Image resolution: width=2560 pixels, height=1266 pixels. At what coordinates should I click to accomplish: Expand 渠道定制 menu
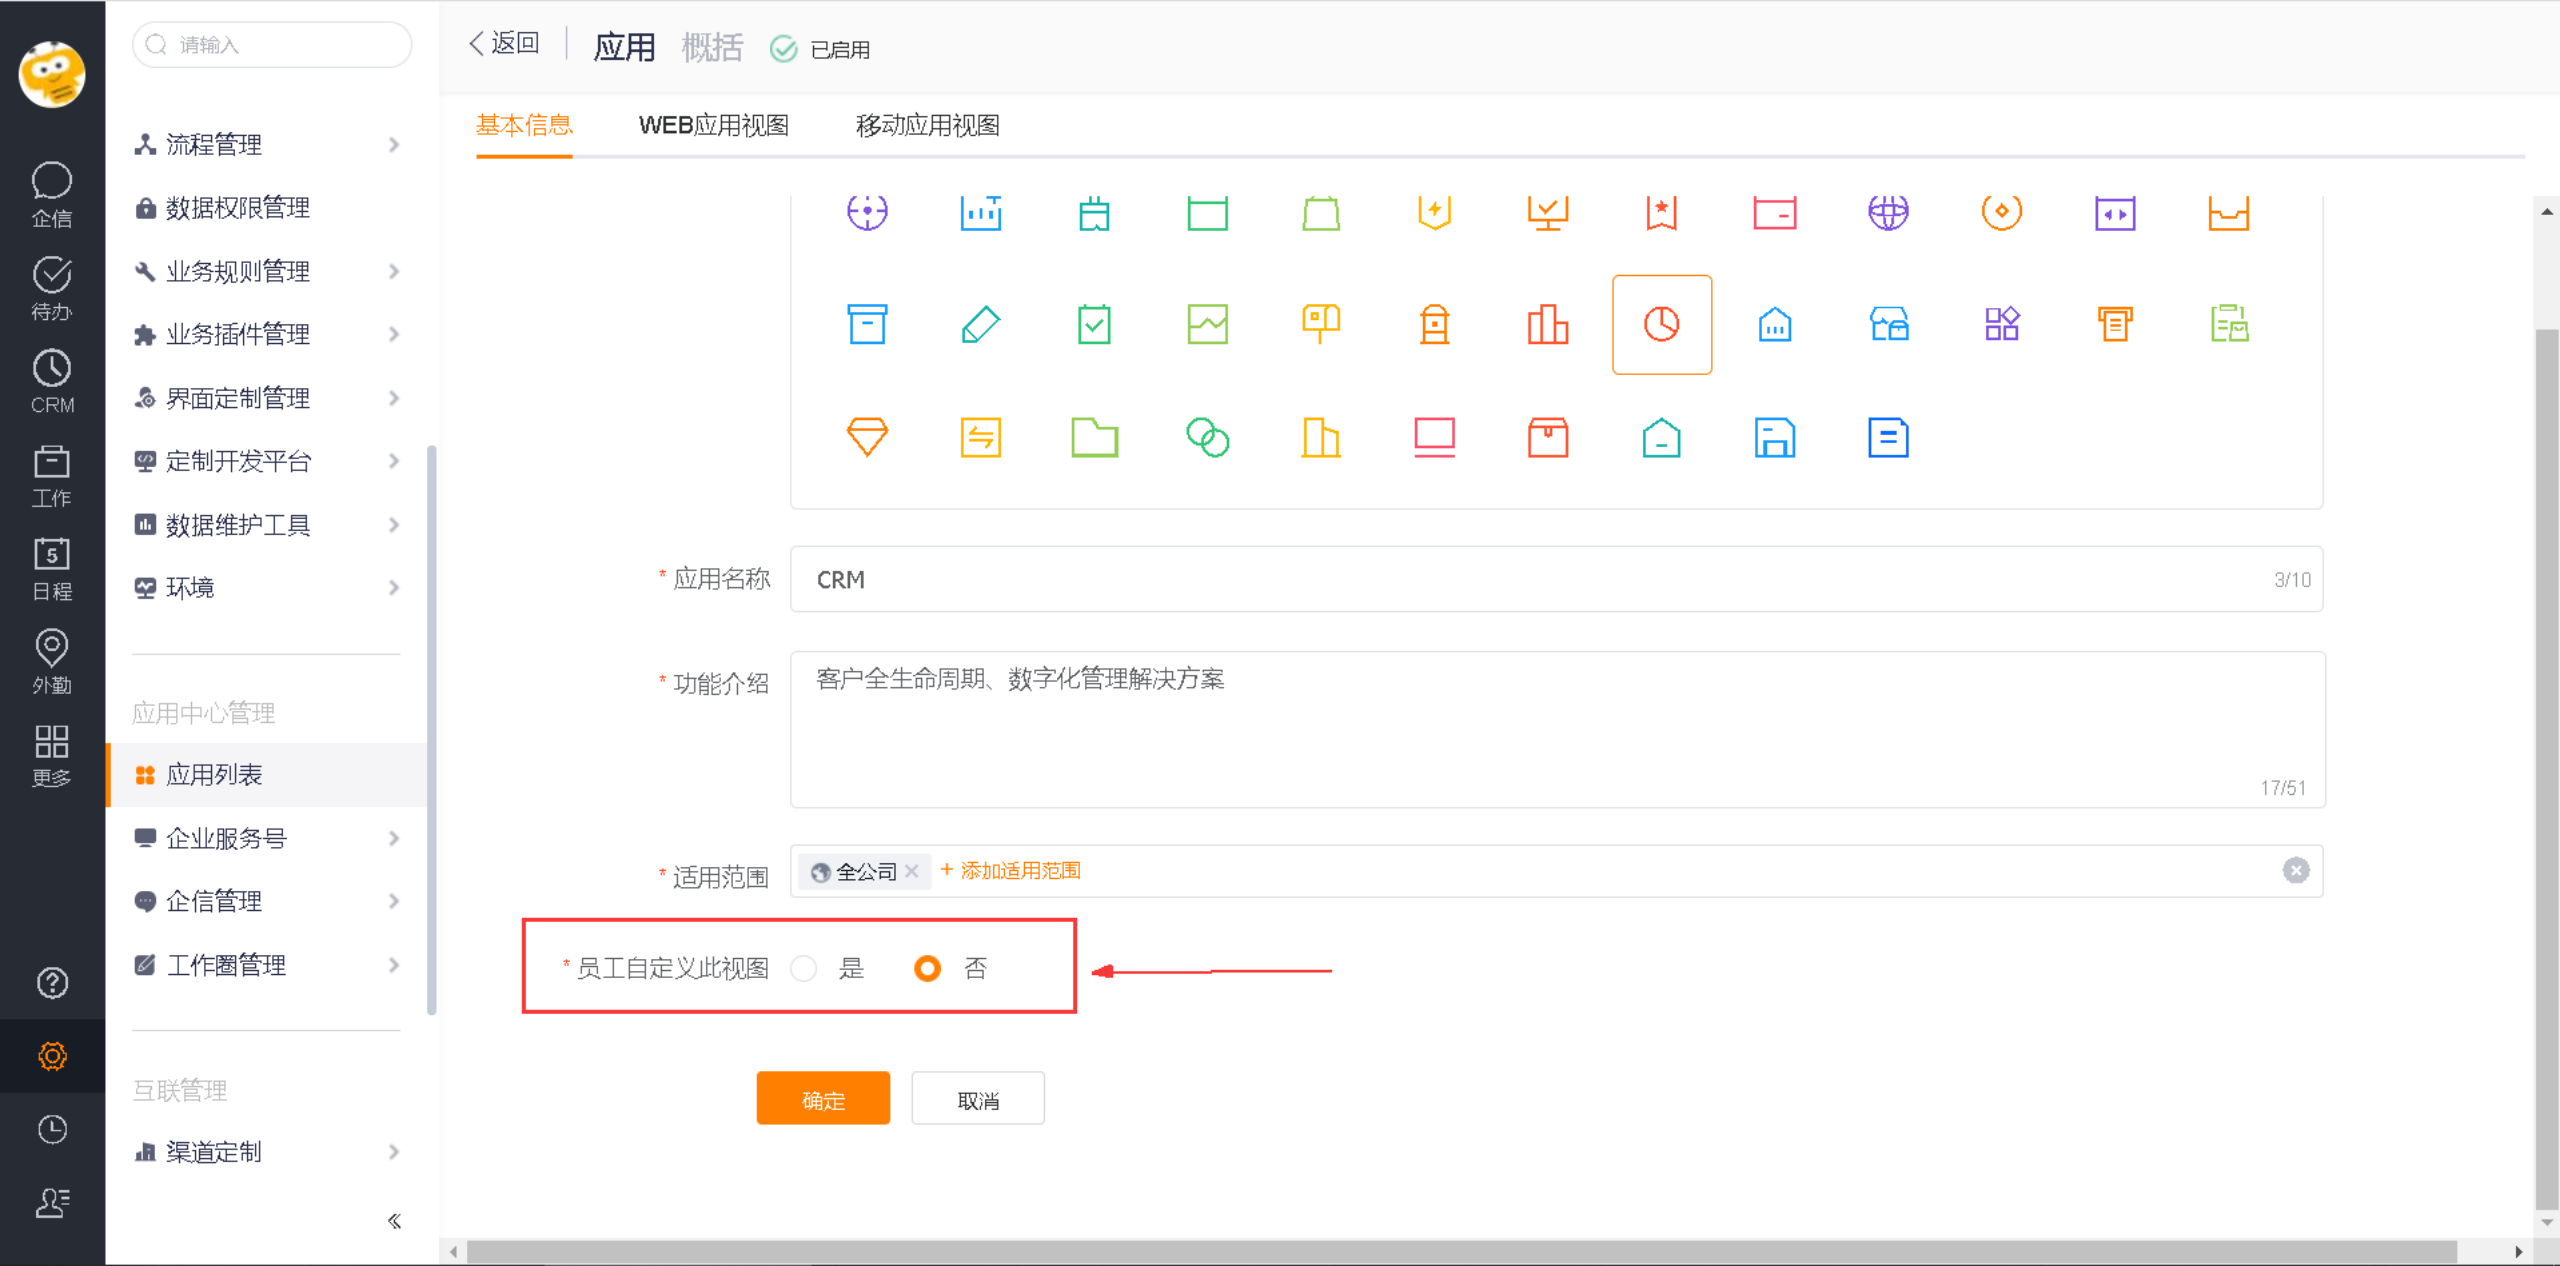click(x=267, y=1152)
